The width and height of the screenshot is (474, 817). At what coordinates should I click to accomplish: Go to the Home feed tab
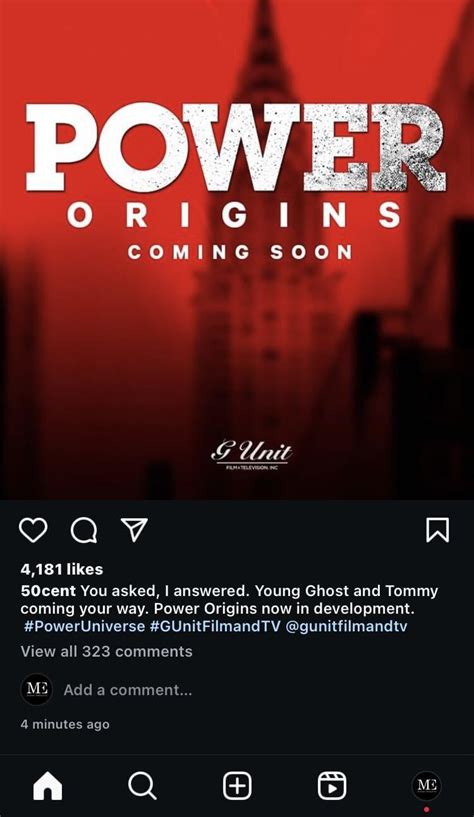[48, 786]
